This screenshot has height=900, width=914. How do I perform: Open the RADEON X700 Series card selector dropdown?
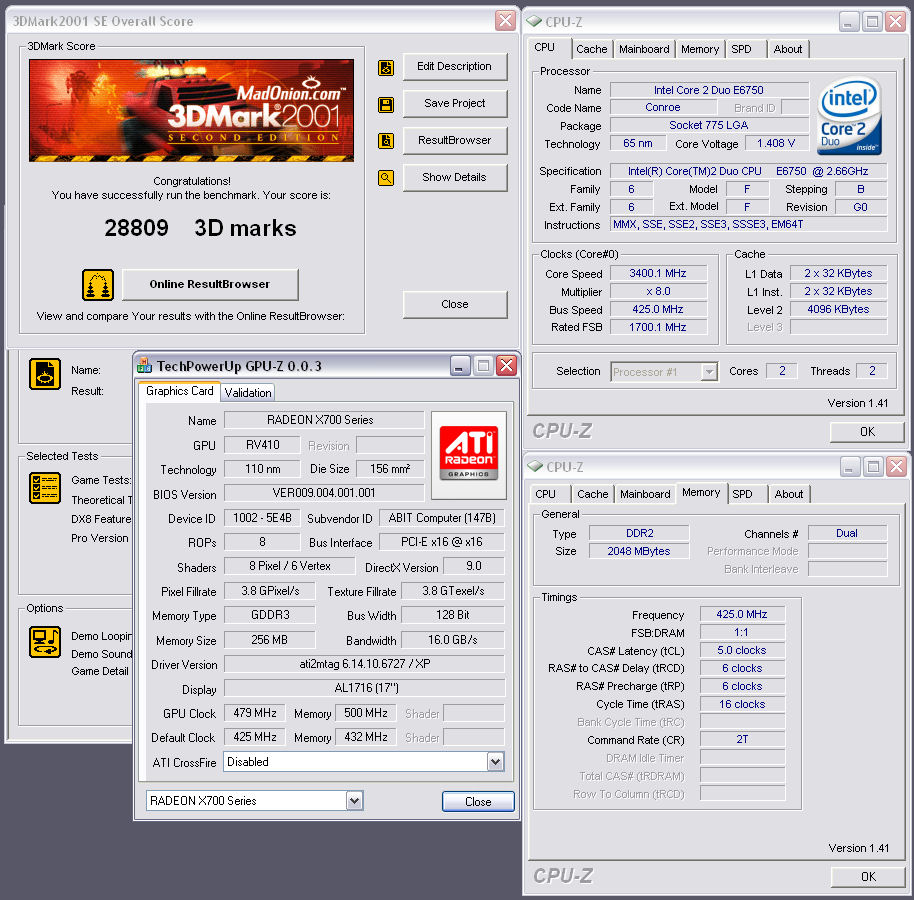(354, 801)
